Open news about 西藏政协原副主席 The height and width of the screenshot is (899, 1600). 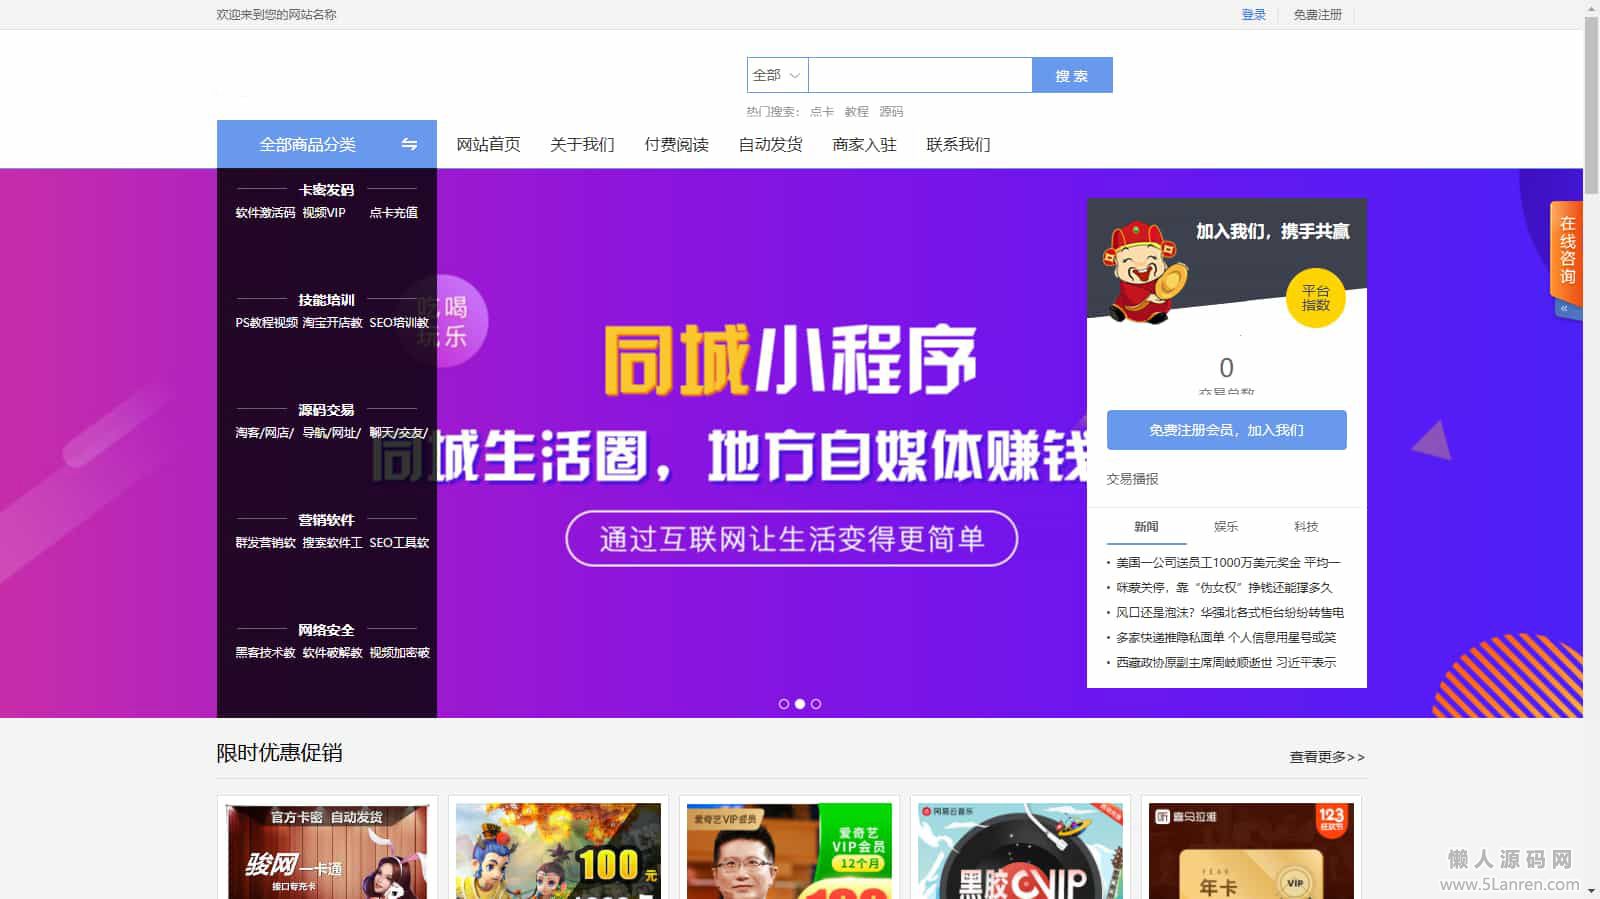(1226, 662)
